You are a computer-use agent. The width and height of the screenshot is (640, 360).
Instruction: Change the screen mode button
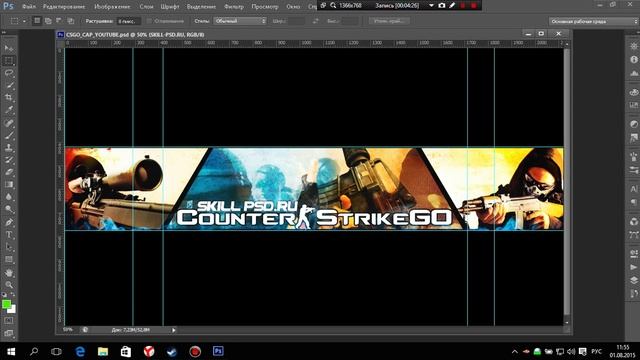[x=9, y=333]
